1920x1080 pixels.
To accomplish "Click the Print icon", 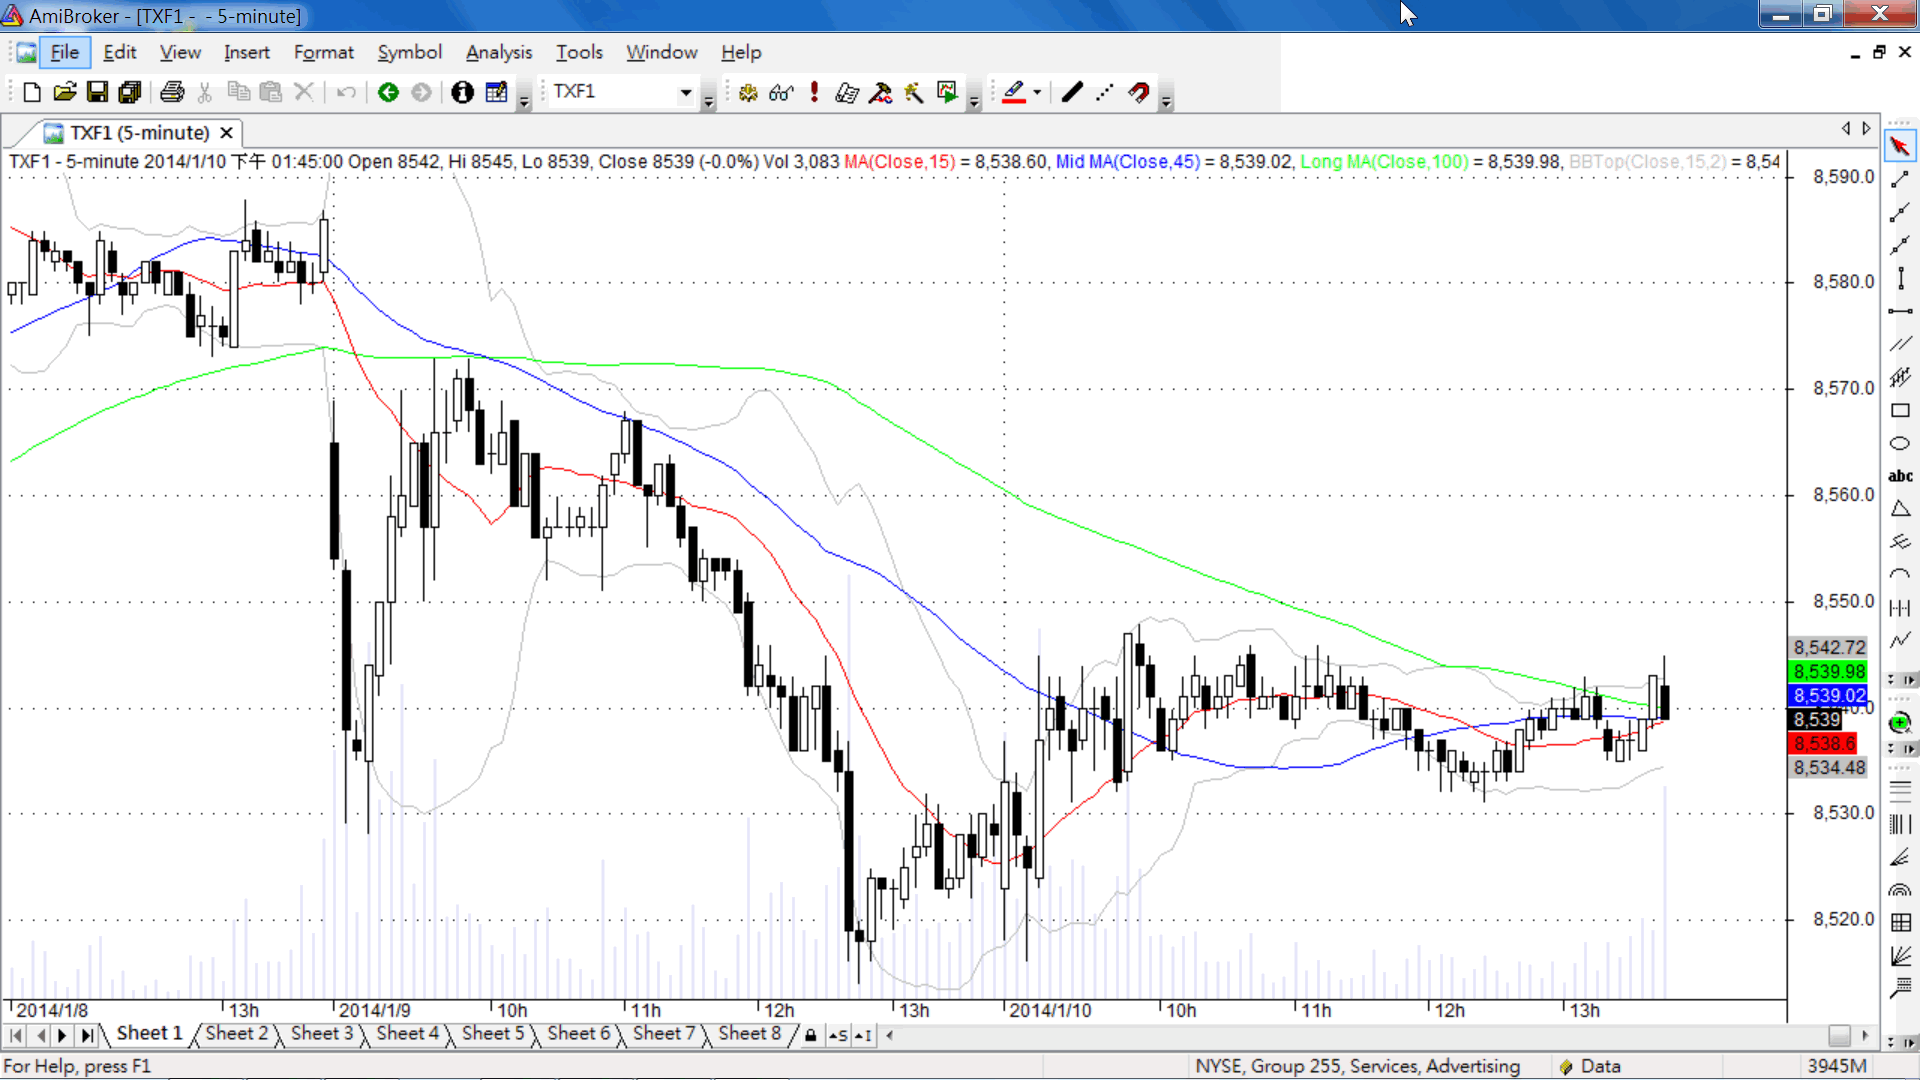I will (172, 92).
